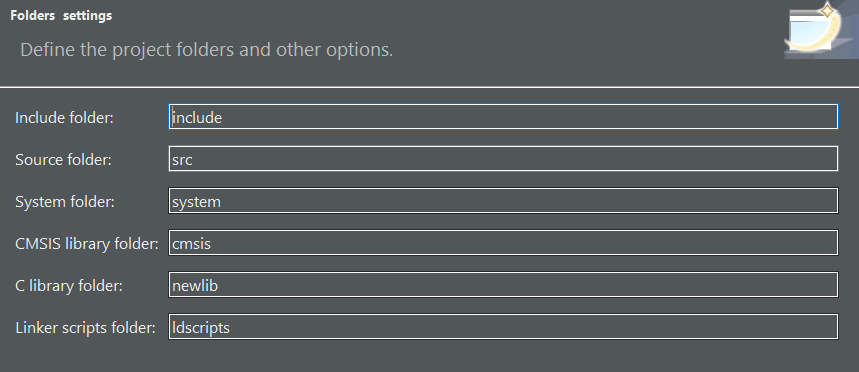Click into the Source folder field
Viewport: 859px width, 372px height.
[503, 159]
